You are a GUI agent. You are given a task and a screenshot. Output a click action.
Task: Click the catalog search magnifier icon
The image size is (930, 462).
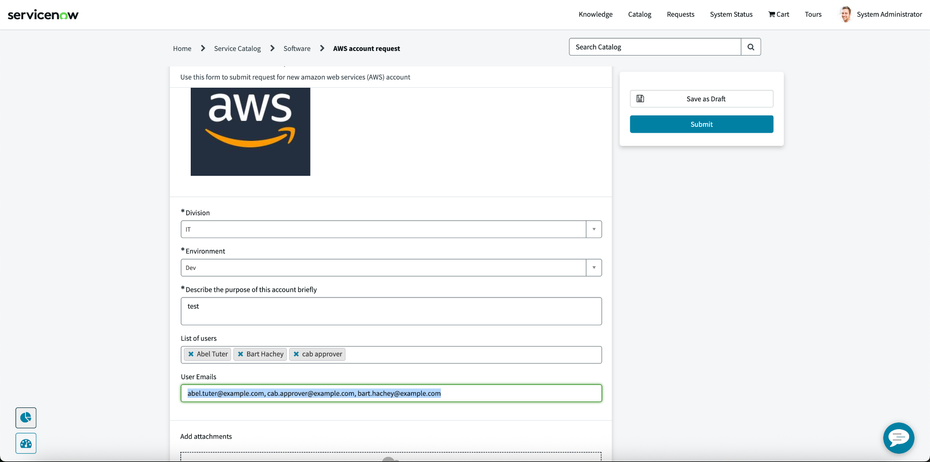coord(751,47)
